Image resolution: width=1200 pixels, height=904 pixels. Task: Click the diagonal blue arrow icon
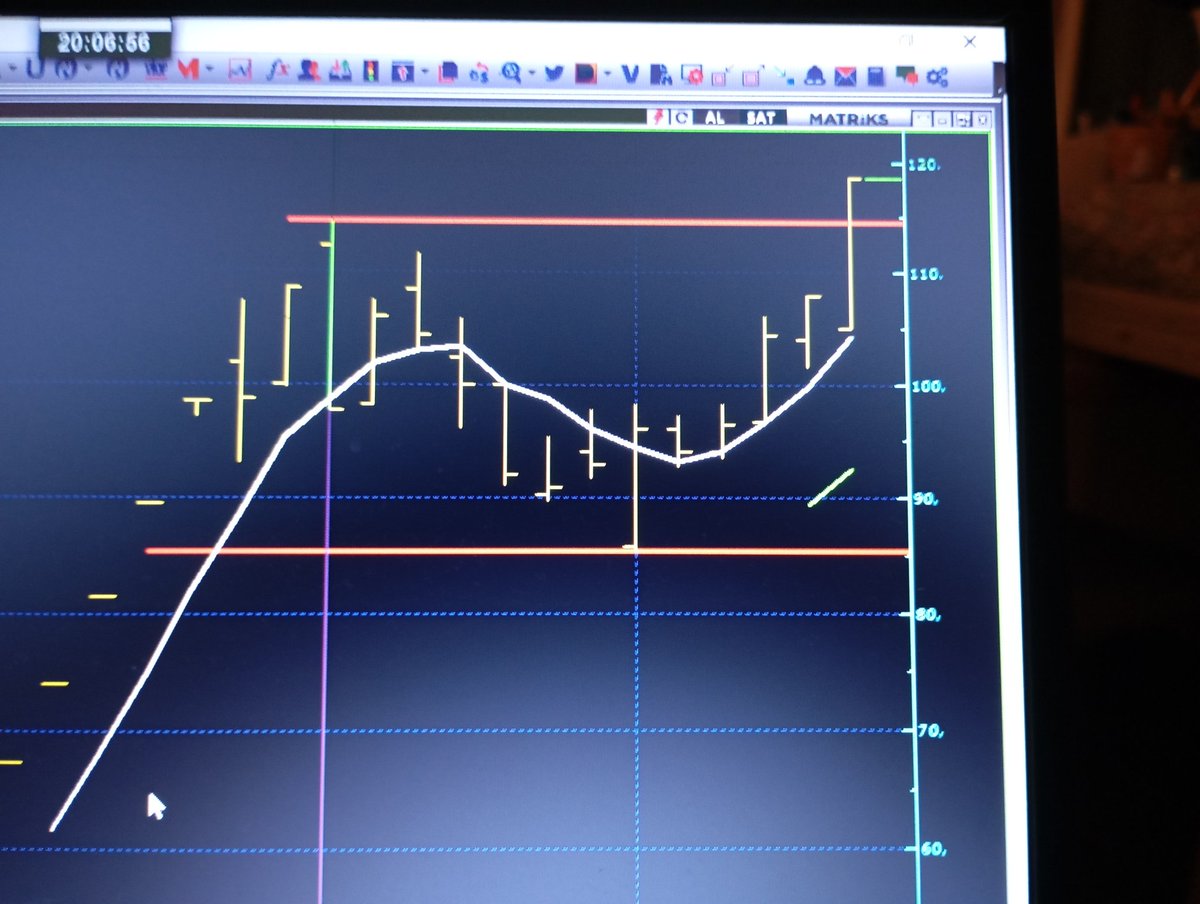783,74
